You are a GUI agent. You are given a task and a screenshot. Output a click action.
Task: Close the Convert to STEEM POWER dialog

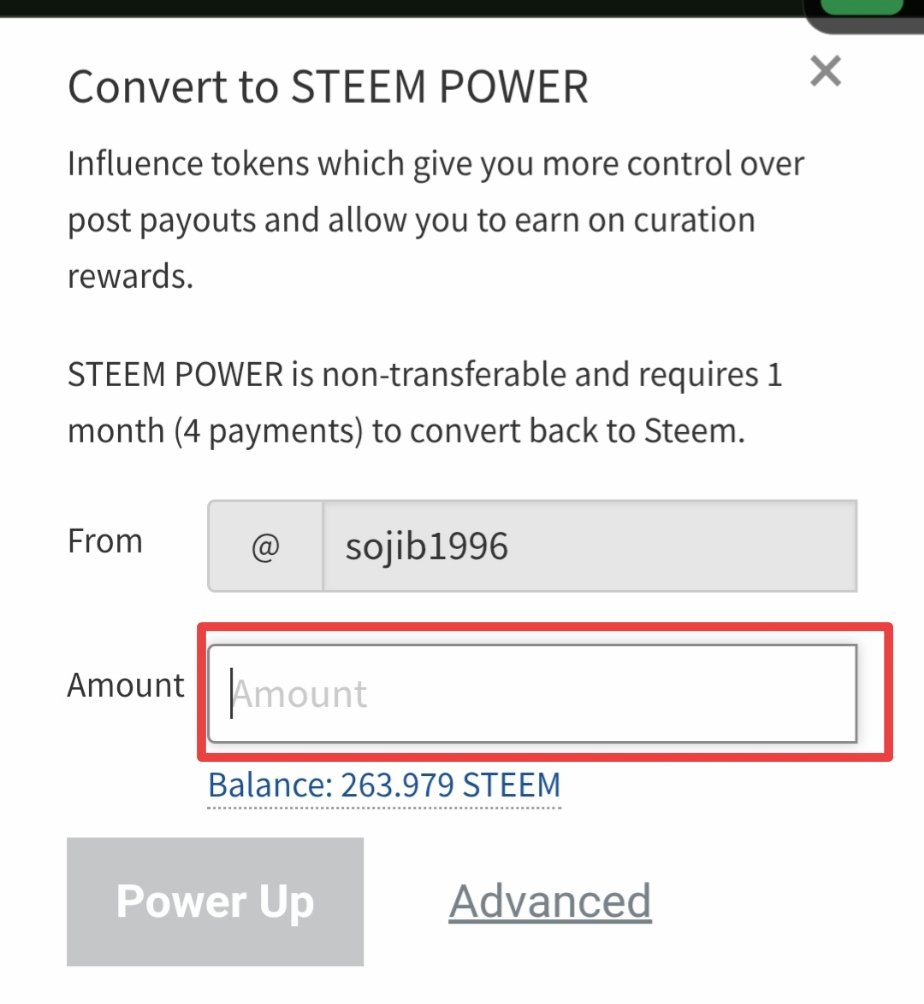(825, 70)
